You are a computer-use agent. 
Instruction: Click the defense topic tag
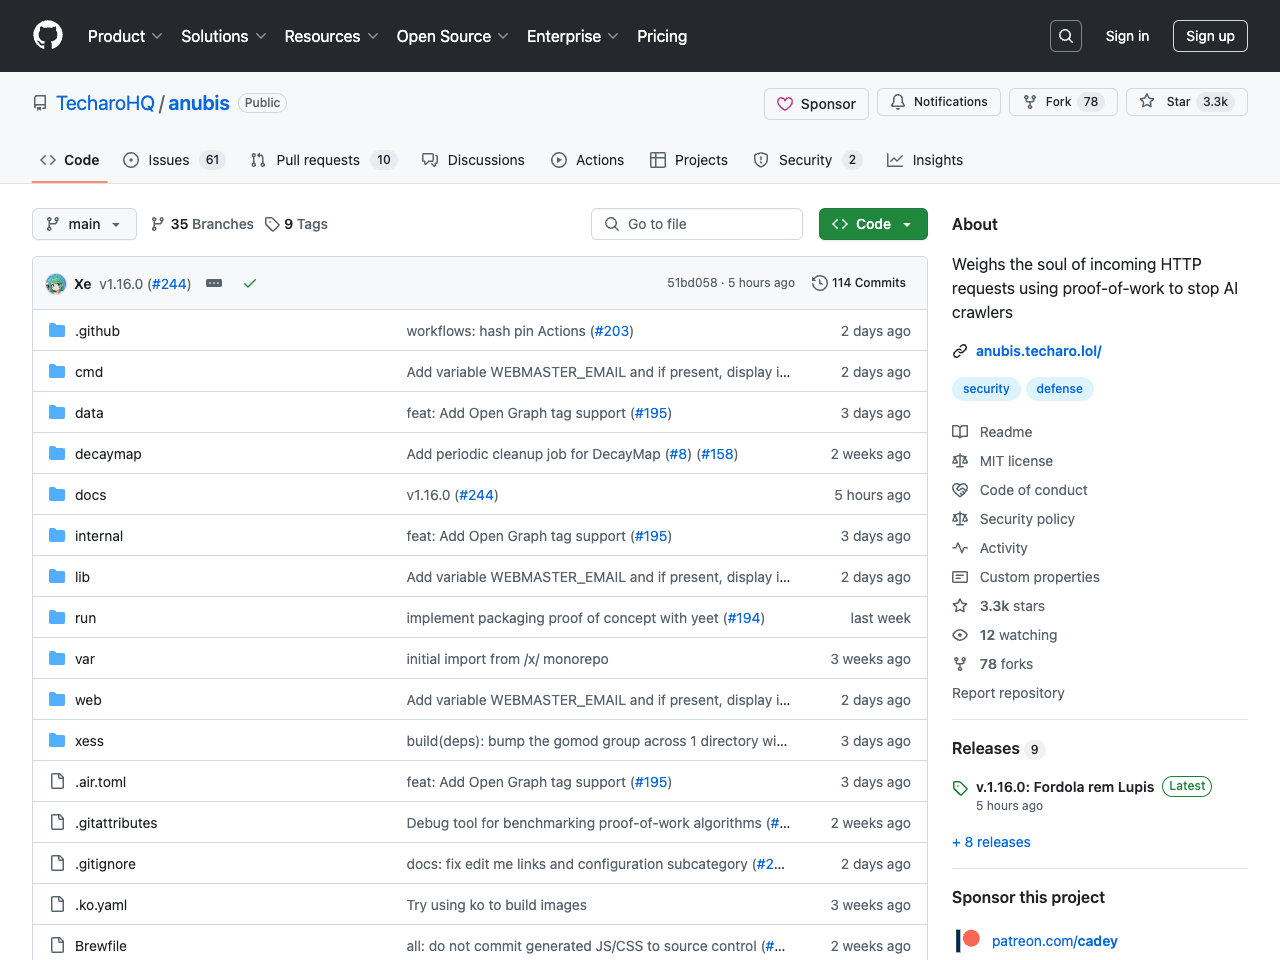point(1060,389)
